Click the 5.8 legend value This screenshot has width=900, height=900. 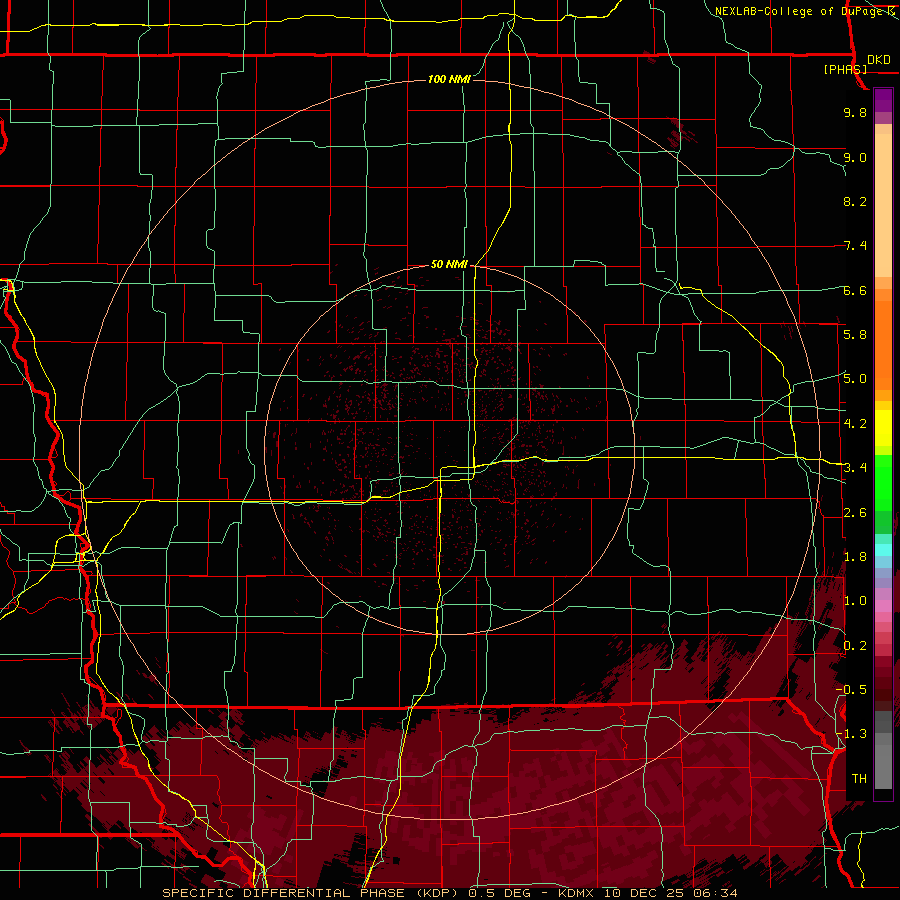click(x=855, y=335)
